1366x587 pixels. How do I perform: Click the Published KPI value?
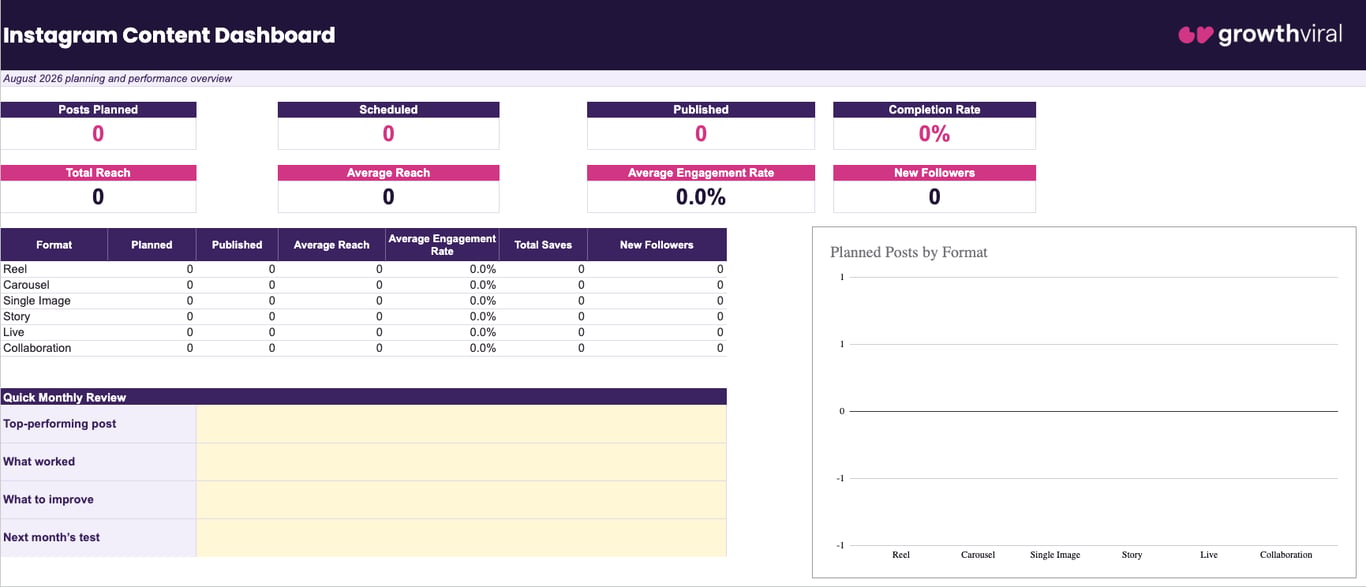[701, 134]
